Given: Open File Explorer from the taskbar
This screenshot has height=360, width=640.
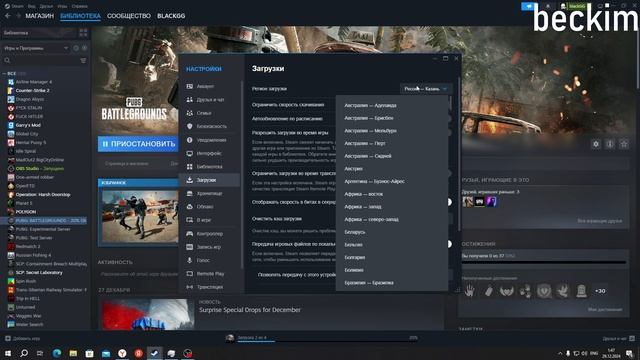Looking at the screenshot, I should coord(73,353).
